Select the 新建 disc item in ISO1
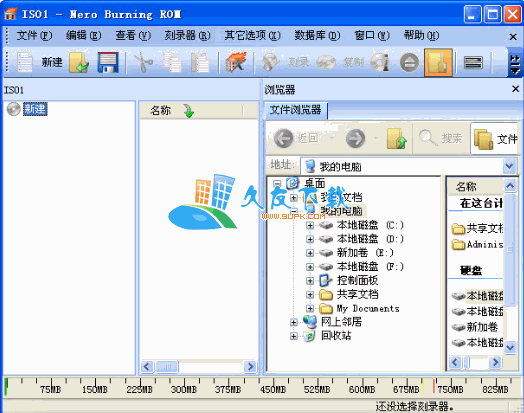 (x=35, y=109)
